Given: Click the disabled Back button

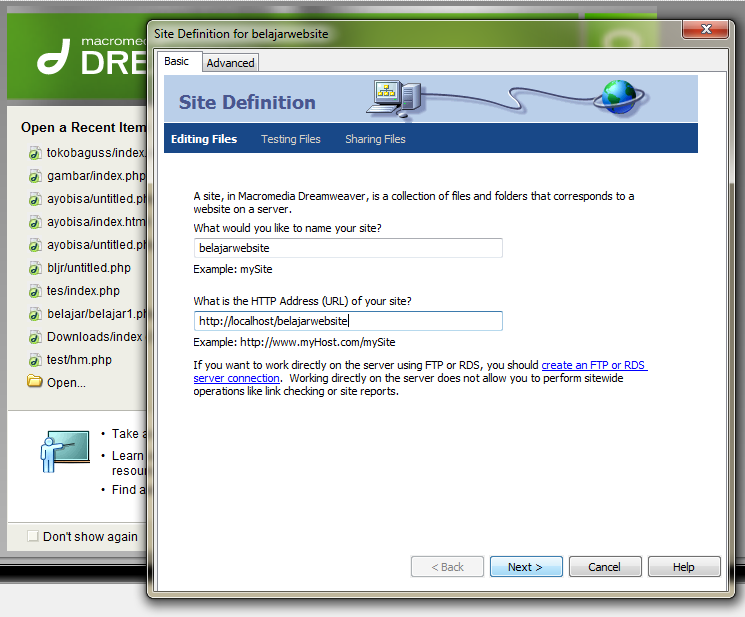Looking at the screenshot, I should pyautogui.click(x=447, y=567).
